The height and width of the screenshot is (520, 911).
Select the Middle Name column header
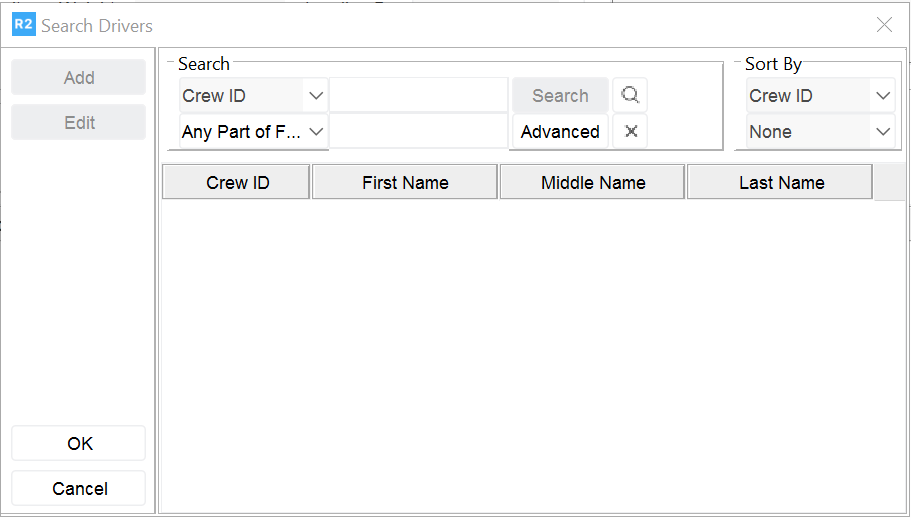tap(593, 183)
